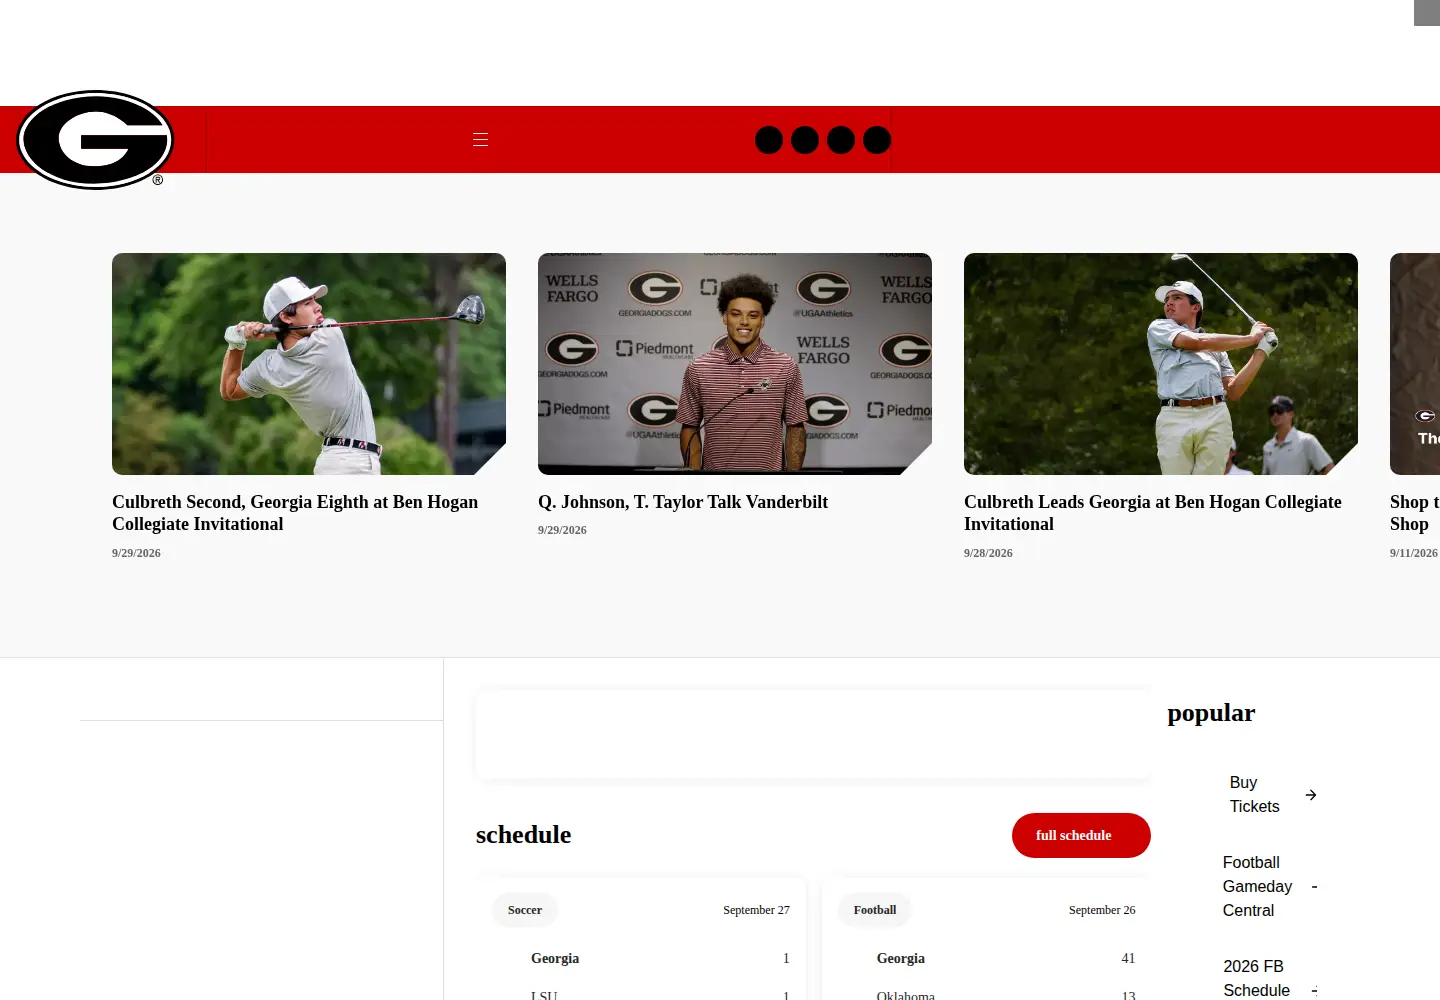Open the Wells Fargo press conference photo
Viewport: 1440px width, 1000px height.
coord(735,364)
